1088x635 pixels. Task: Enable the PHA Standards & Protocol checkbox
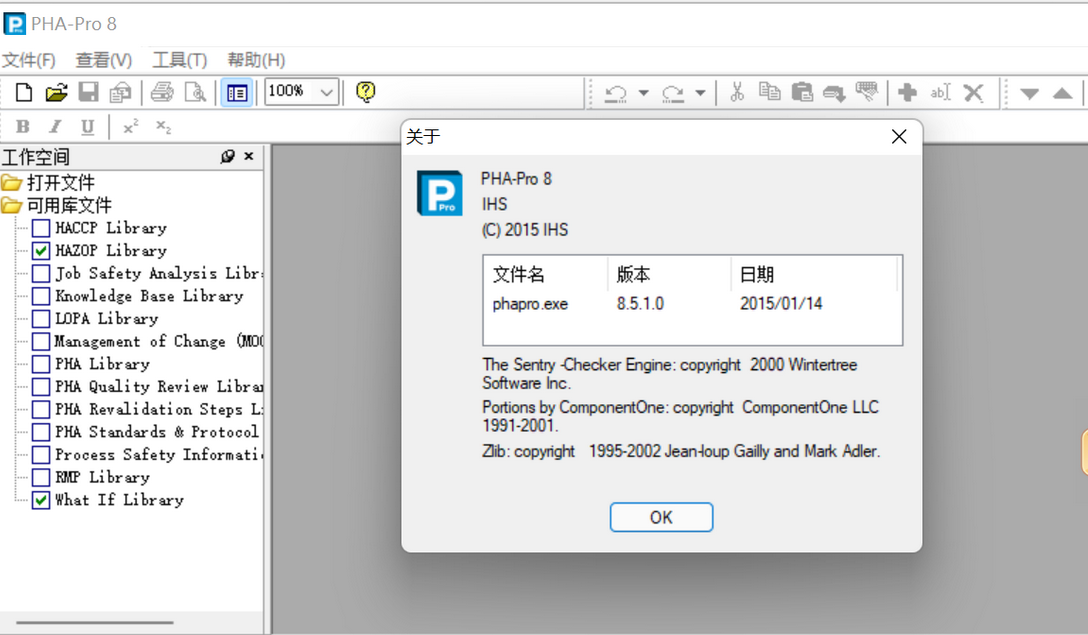(41, 432)
